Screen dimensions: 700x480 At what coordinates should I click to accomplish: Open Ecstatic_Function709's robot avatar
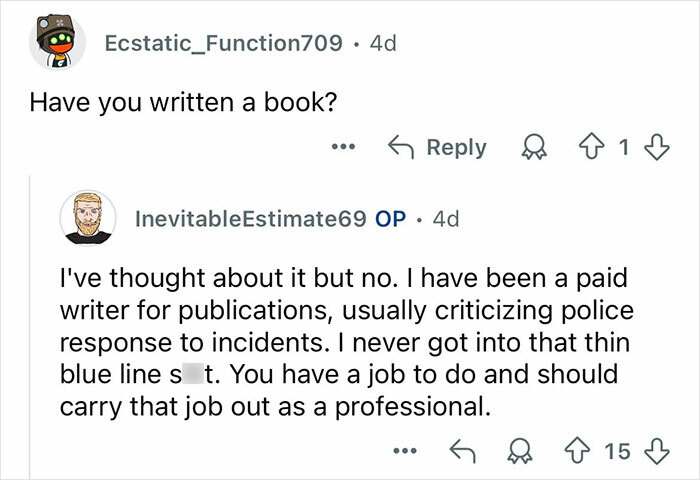click(x=58, y=41)
